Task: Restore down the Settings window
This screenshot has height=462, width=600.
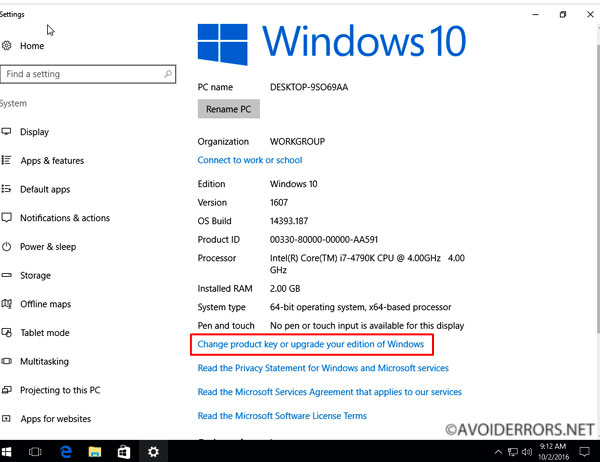Action: pyautogui.click(x=562, y=15)
